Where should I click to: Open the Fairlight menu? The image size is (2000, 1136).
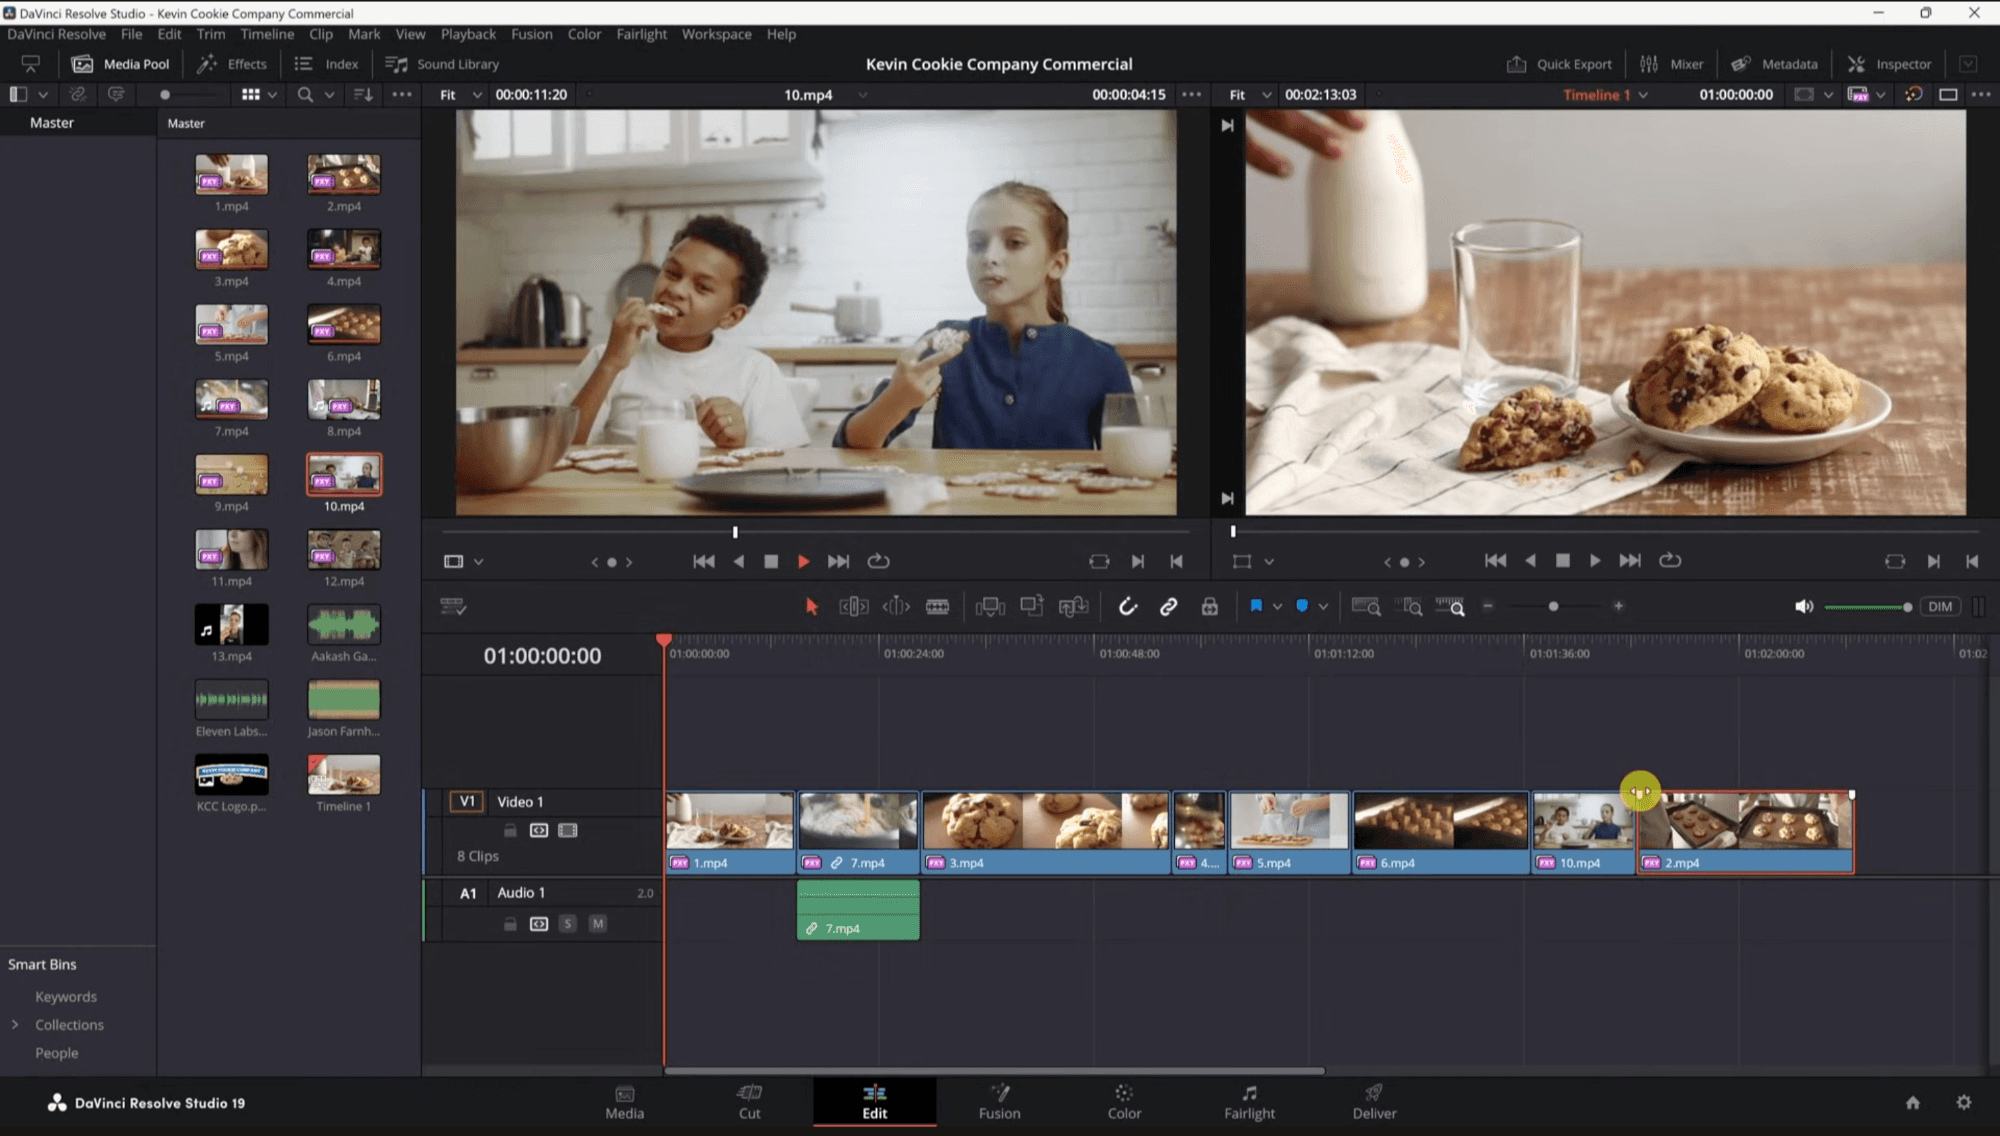(x=641, y=34)
